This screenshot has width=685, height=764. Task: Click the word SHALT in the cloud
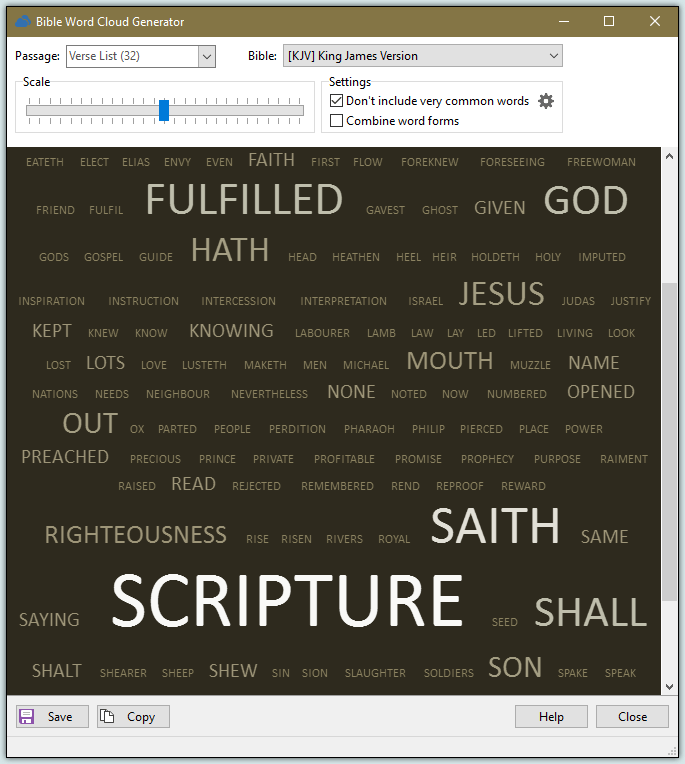pyautogui.click(x=57, y=671)
